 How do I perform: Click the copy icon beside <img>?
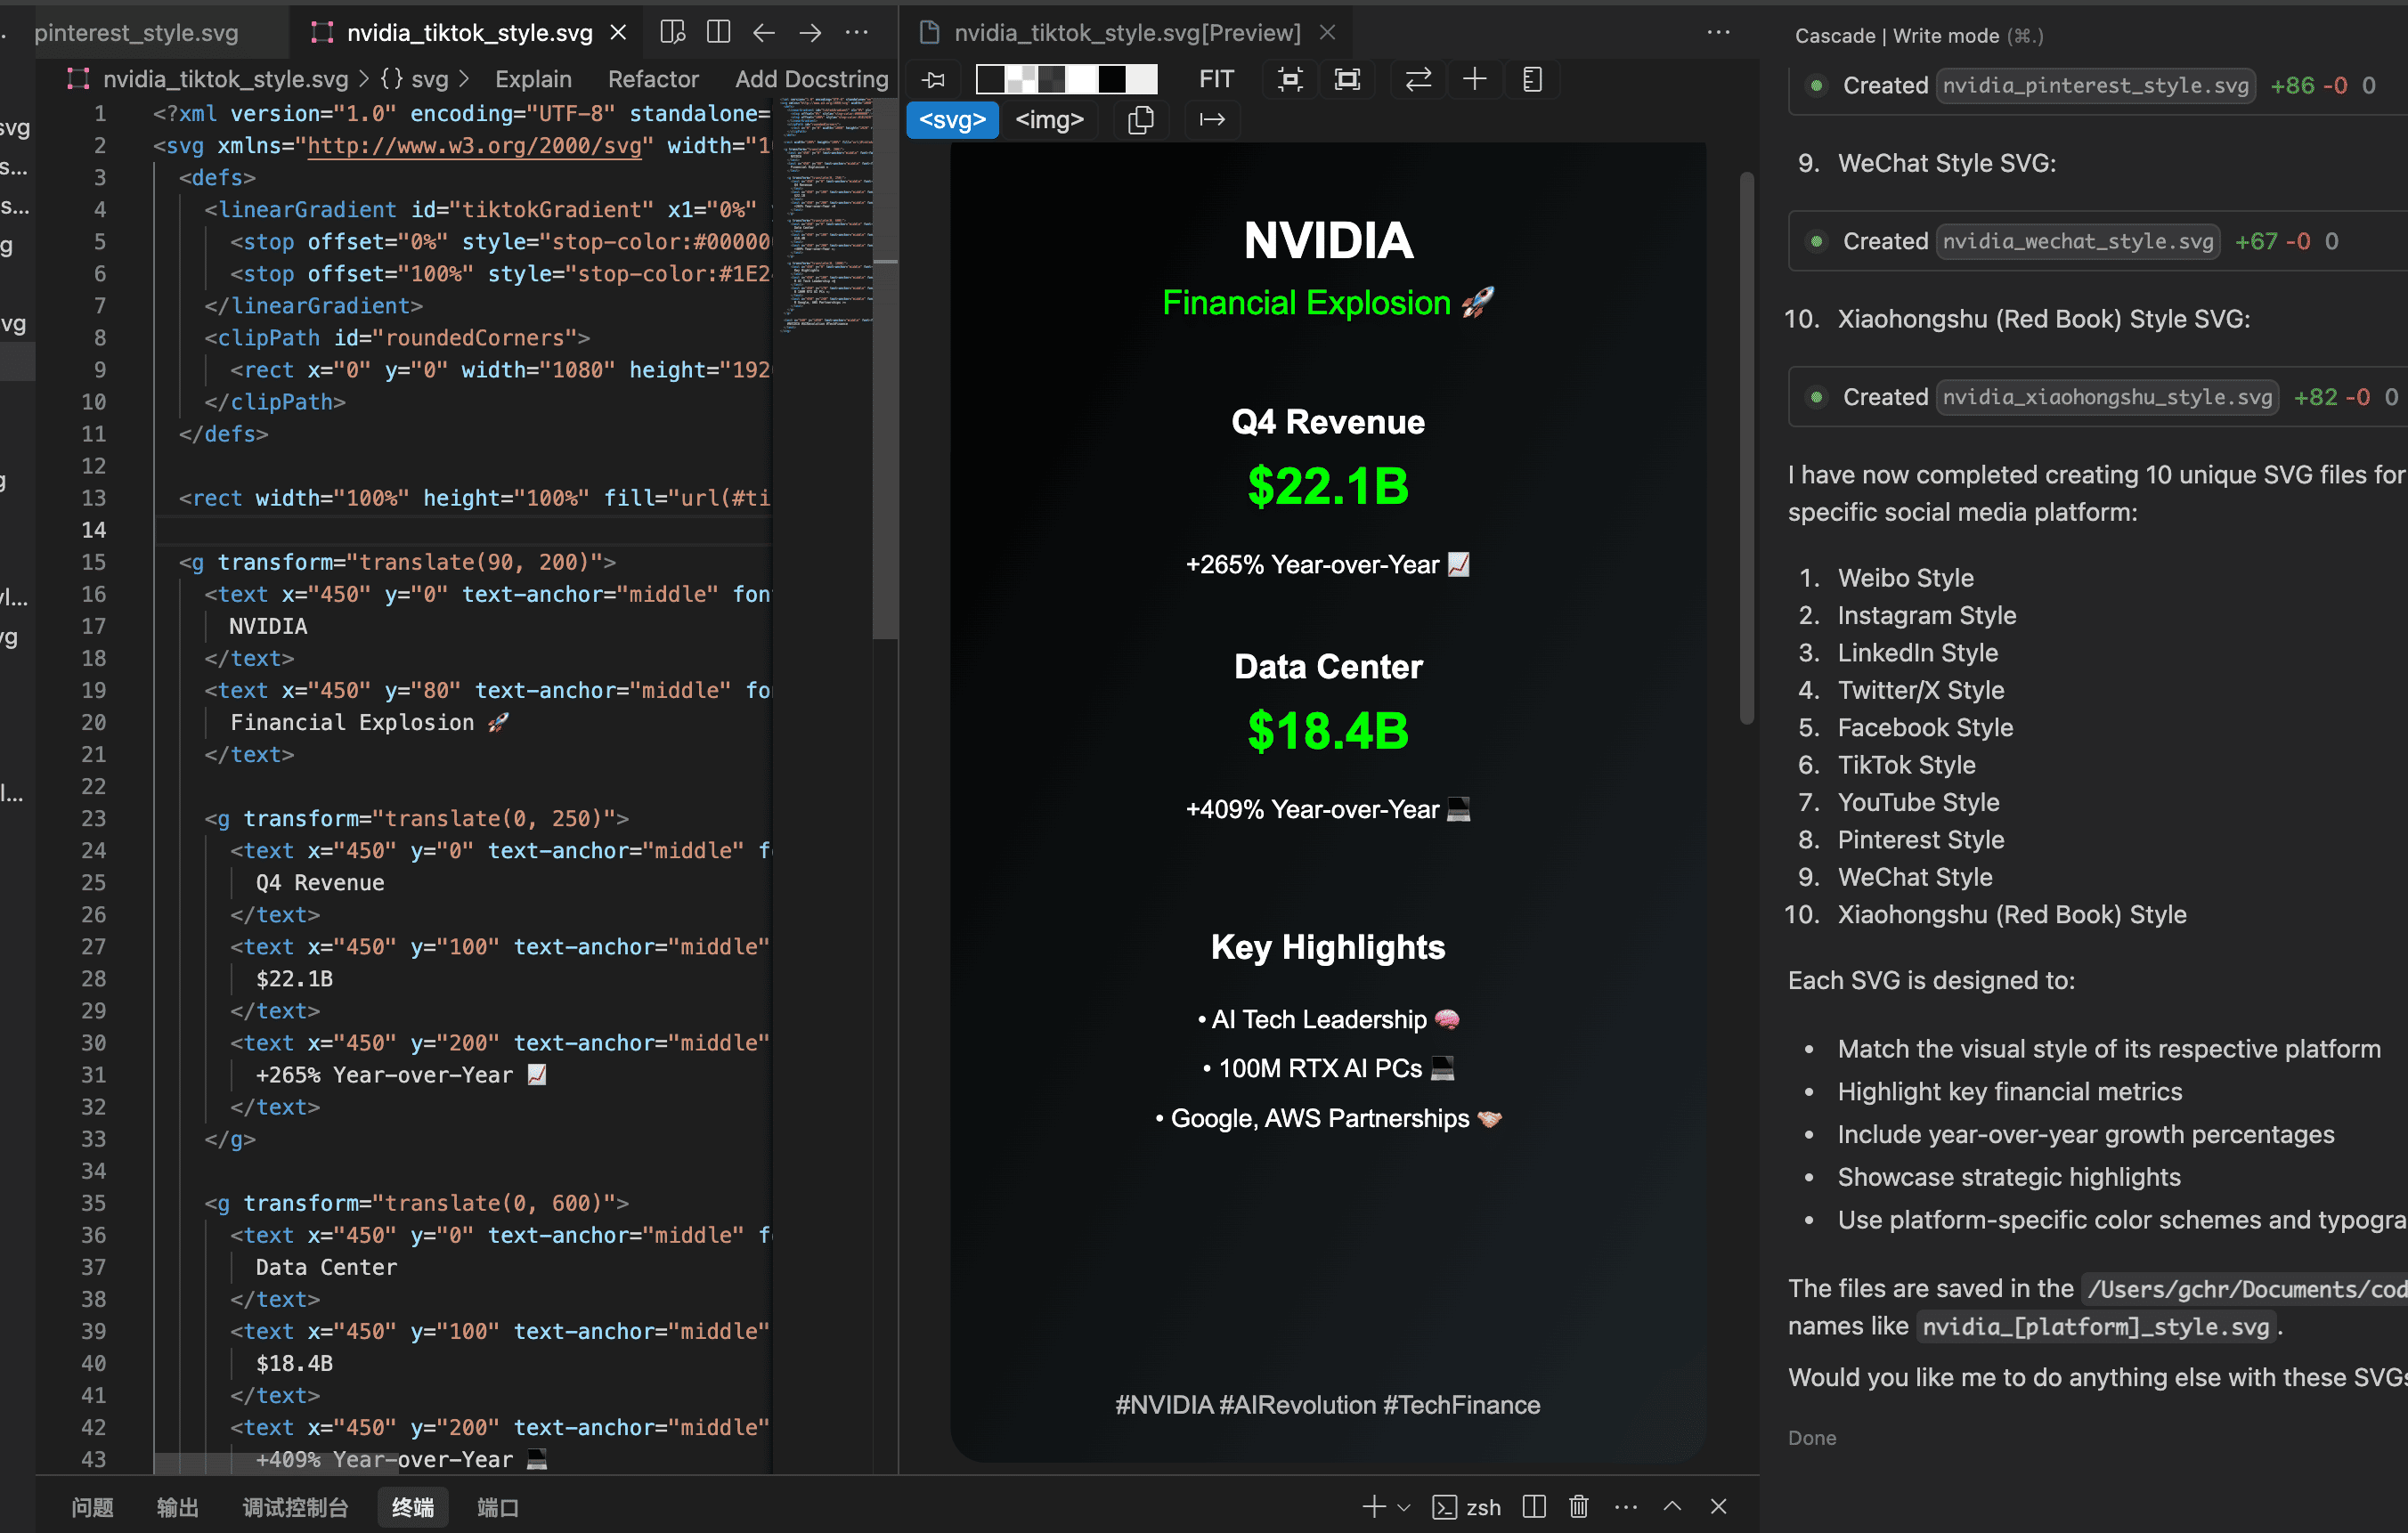pyautogui.click(x=1140, y=120)
